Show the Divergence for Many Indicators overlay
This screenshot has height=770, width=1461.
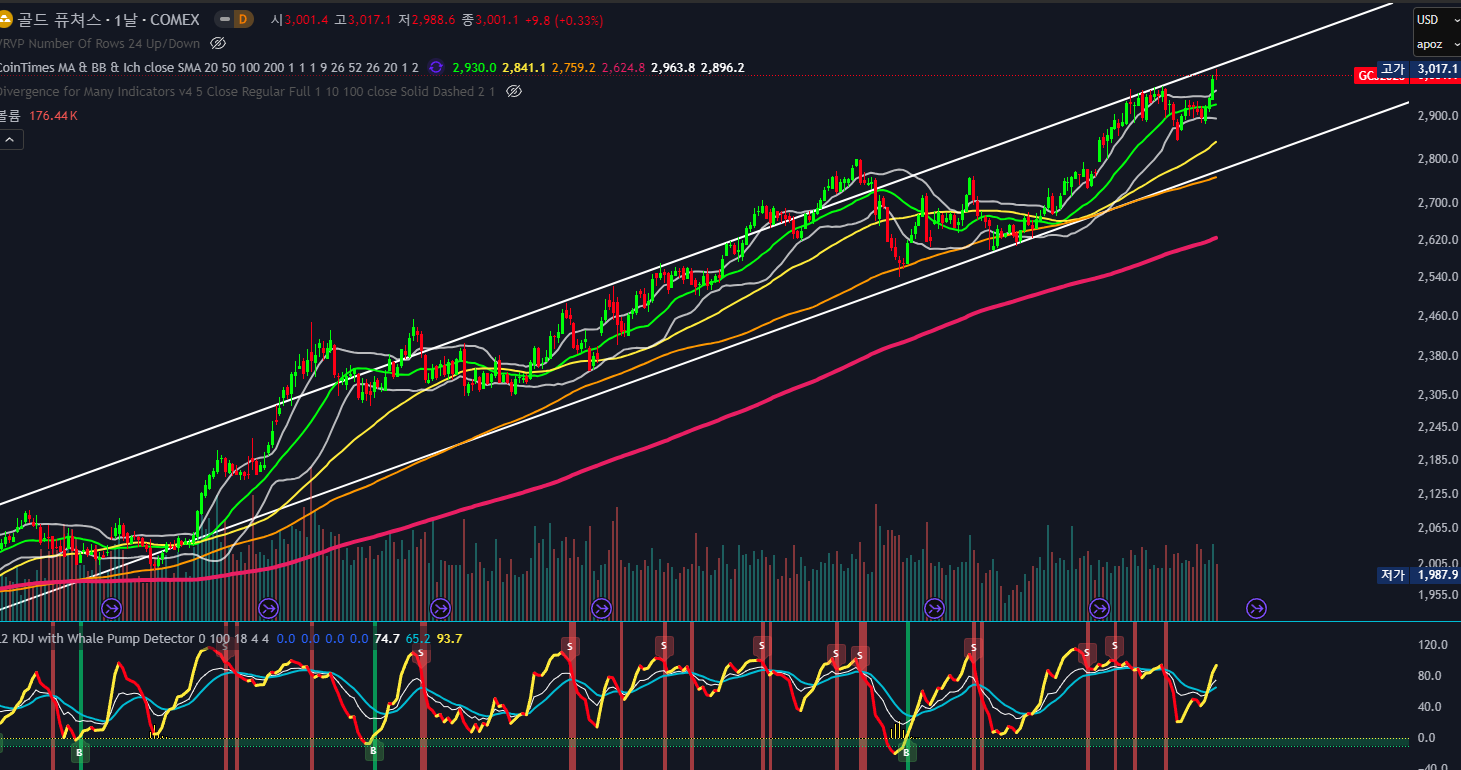click(x=514, y=91)
